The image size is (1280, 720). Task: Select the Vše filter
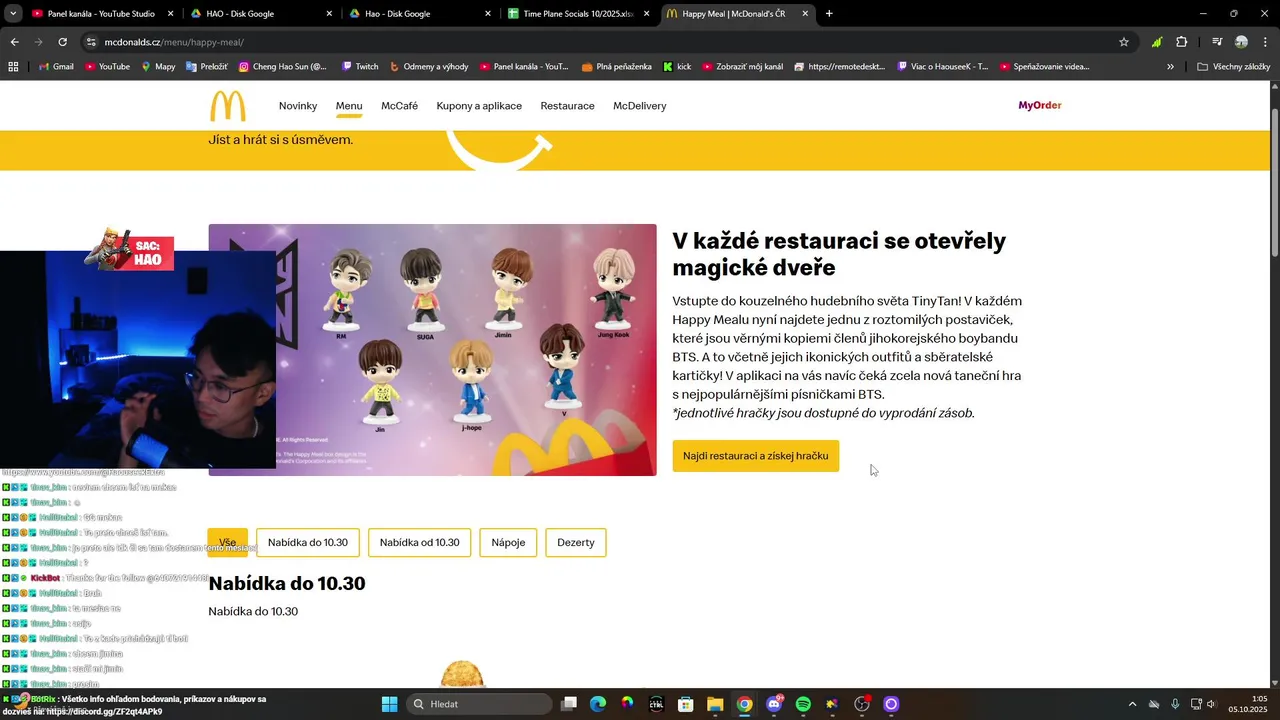click(228, 543)
